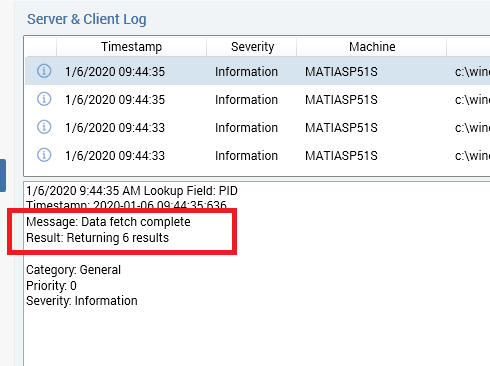Click the 'Message: Data fetch complete' line
This screenshot has width=490, height=366.
108,222
